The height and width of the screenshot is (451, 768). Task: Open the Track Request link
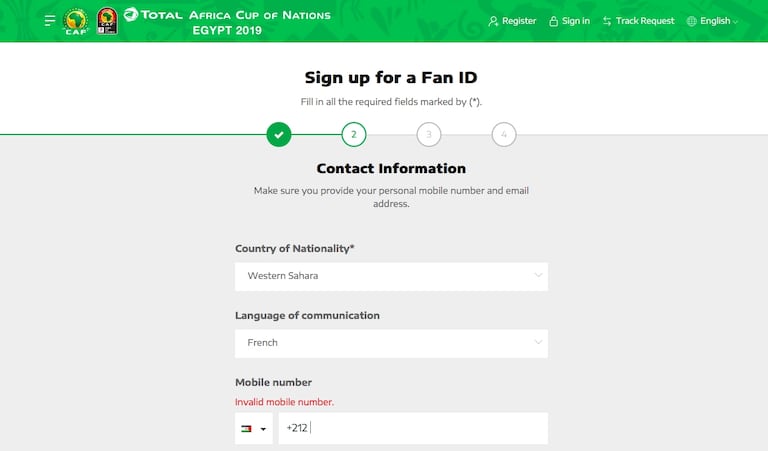pos(645,21)
